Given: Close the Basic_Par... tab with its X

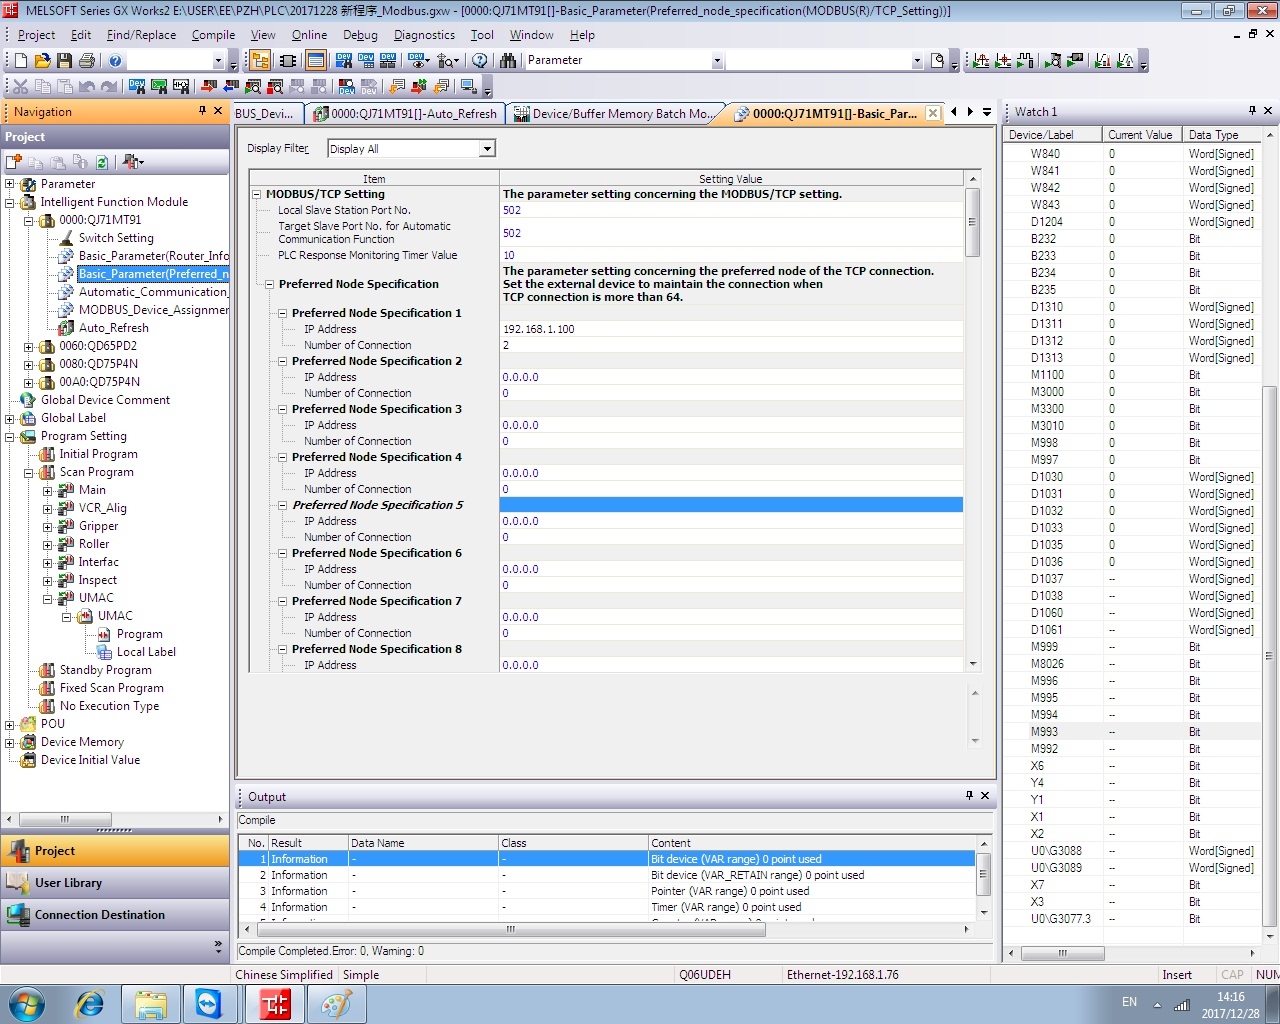Looking at the screenshot, I should click(x=933, y=113).
